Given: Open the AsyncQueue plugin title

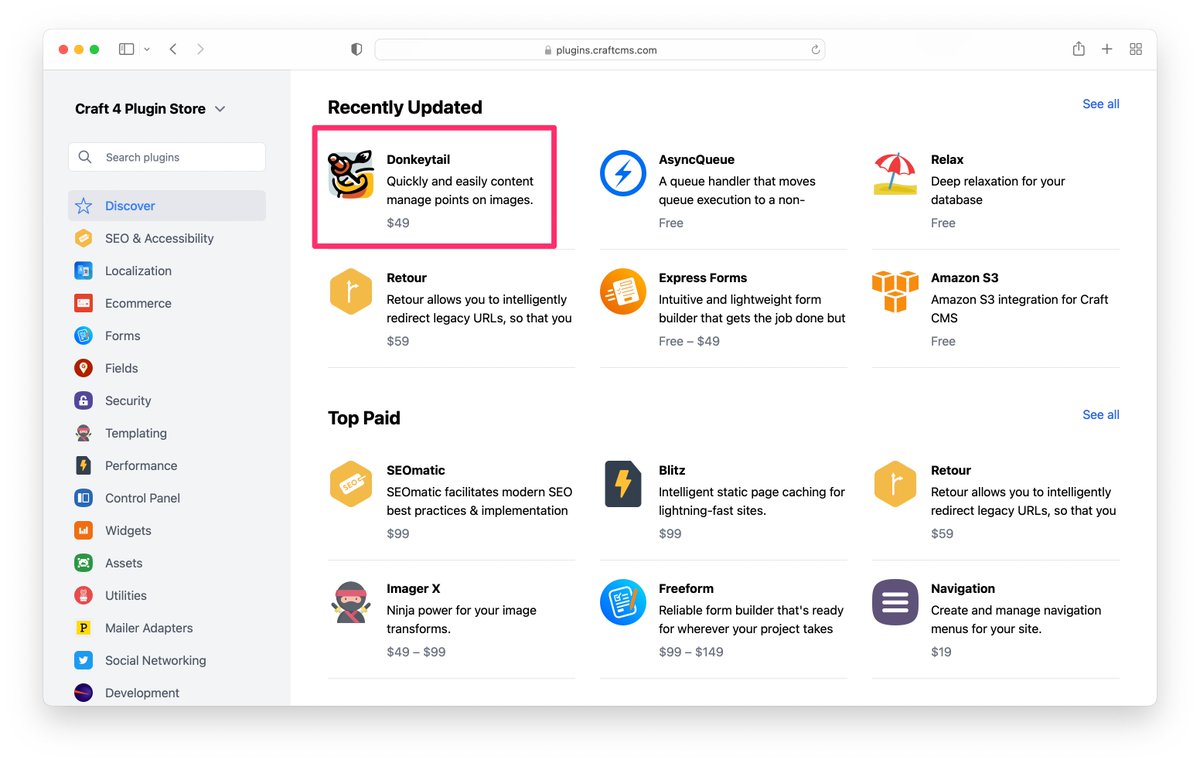Looking at the screenshot, I should click(x=697, y=160).
